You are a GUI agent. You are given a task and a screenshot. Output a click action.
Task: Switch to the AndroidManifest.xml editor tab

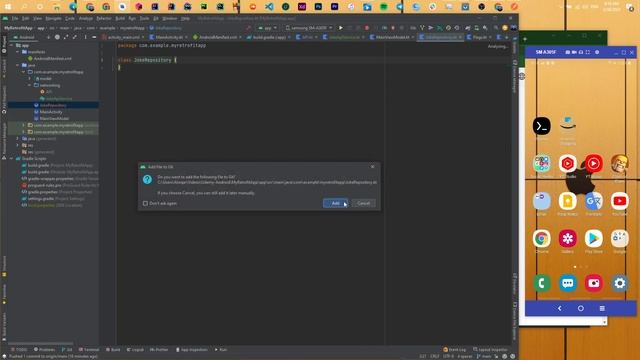tap(217, 37)
